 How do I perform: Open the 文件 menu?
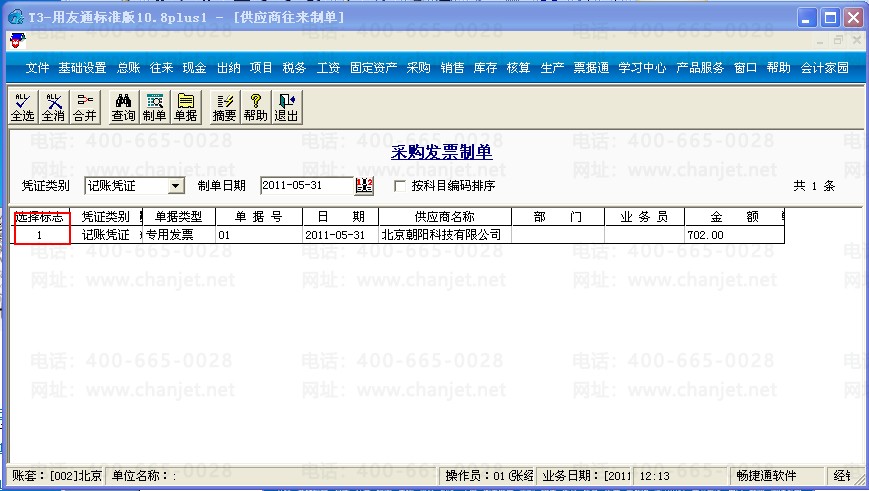tap(37, 68)
